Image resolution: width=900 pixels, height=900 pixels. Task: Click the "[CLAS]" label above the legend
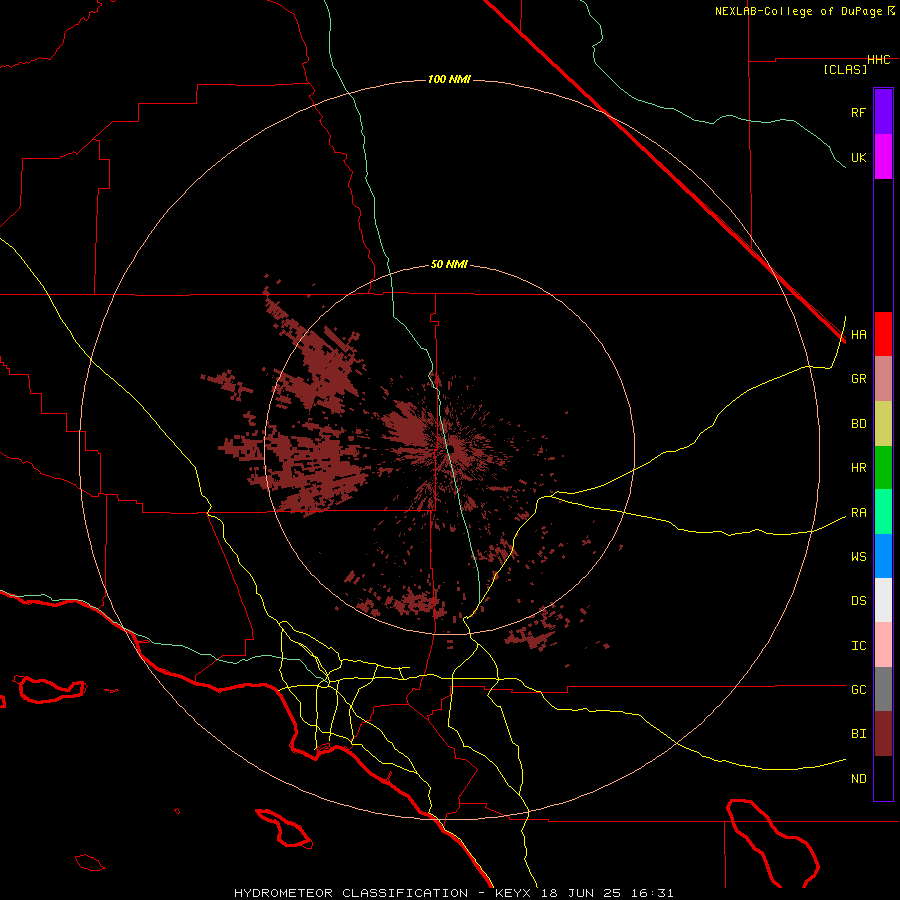[845, 69]
